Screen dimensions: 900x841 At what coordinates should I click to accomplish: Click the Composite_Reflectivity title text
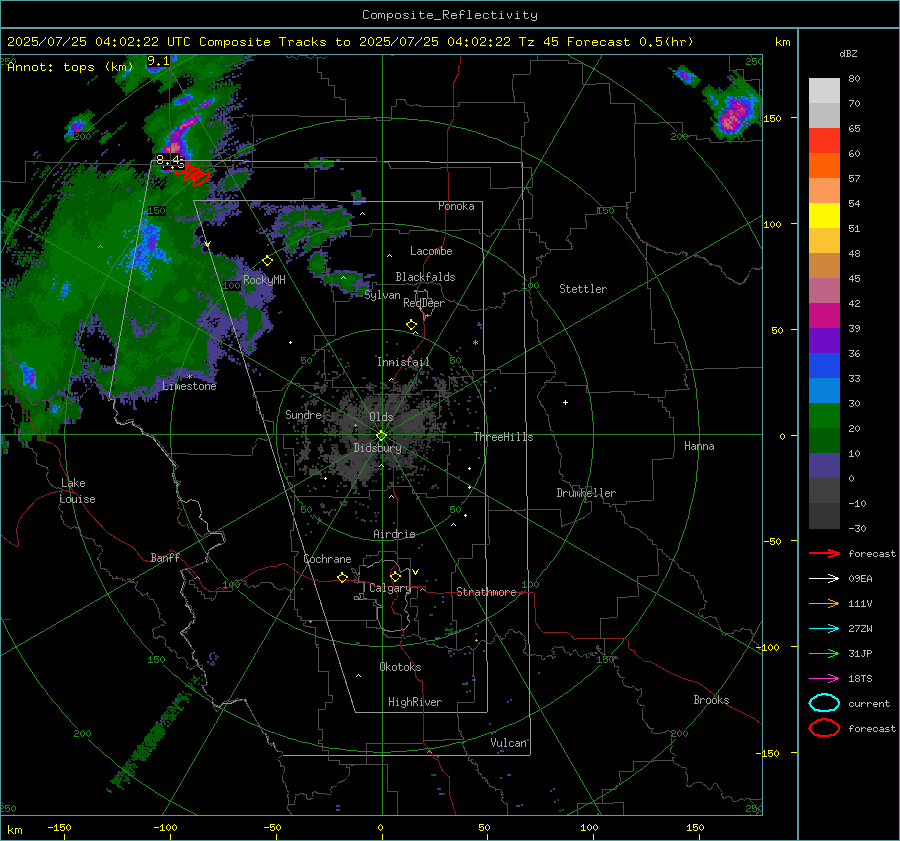(x=449, y=15)
